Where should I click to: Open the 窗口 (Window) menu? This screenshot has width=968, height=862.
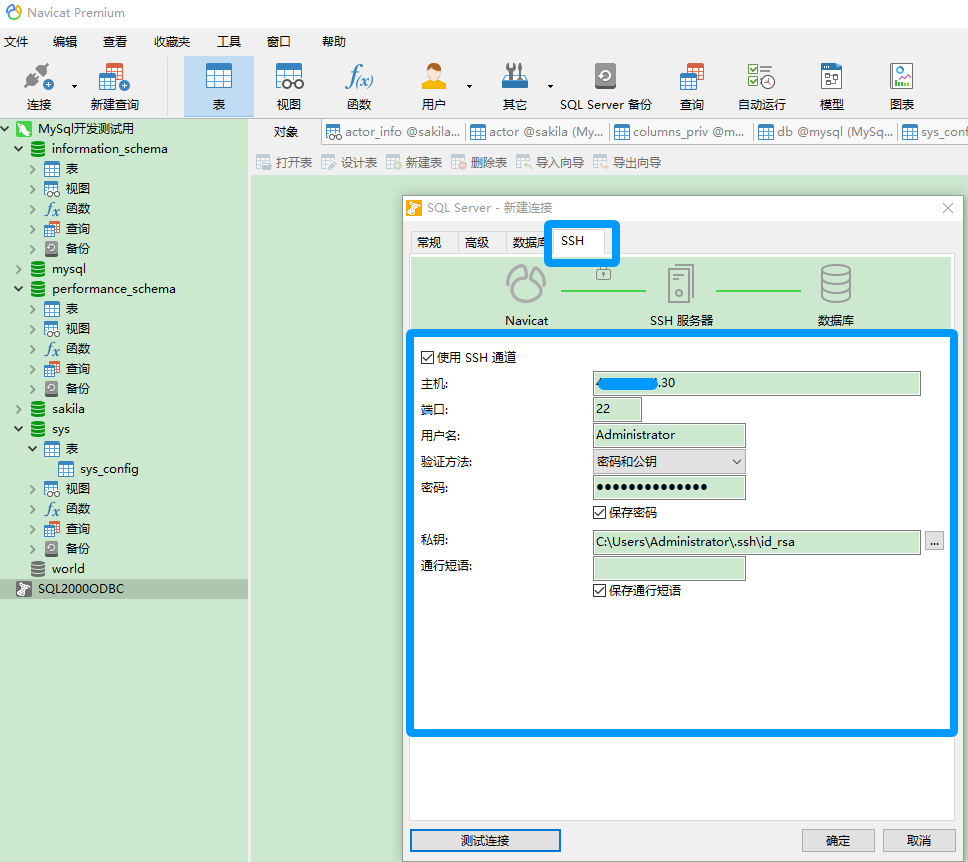[278, 41]
